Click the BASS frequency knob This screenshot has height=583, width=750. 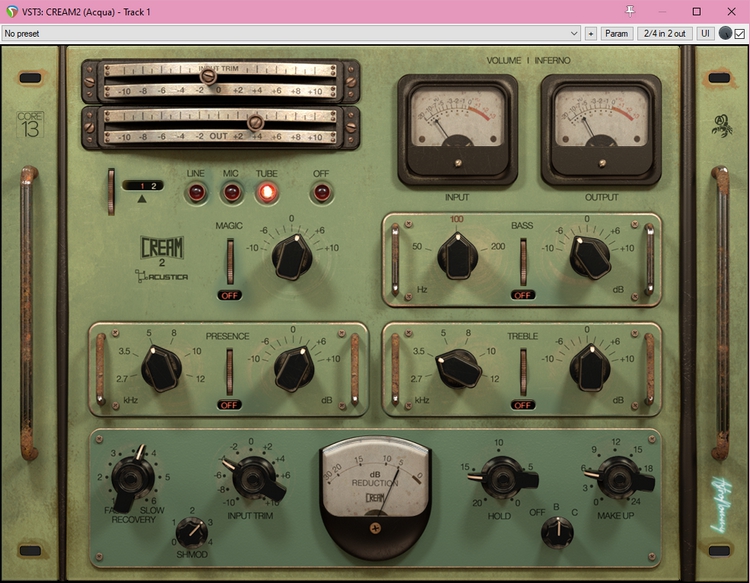click(x=458, y=257)
